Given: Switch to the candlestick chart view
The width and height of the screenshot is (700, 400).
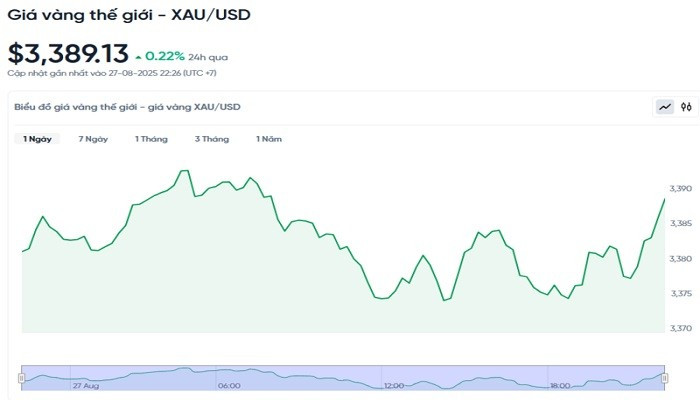Looking at the screenshot, I should pos(686,107).
